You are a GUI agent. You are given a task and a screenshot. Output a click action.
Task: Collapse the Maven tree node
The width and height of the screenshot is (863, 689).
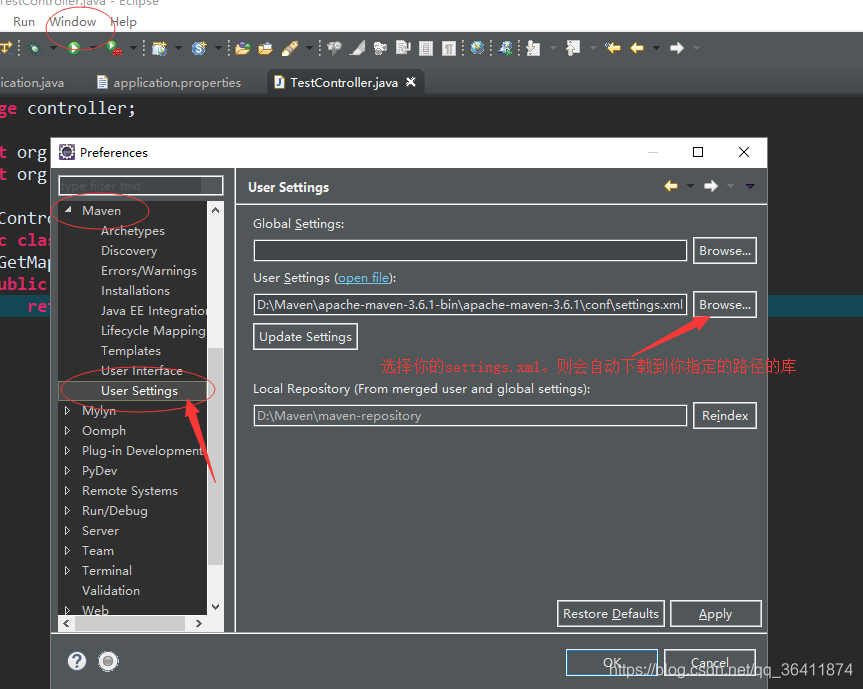tap(68, 210)
